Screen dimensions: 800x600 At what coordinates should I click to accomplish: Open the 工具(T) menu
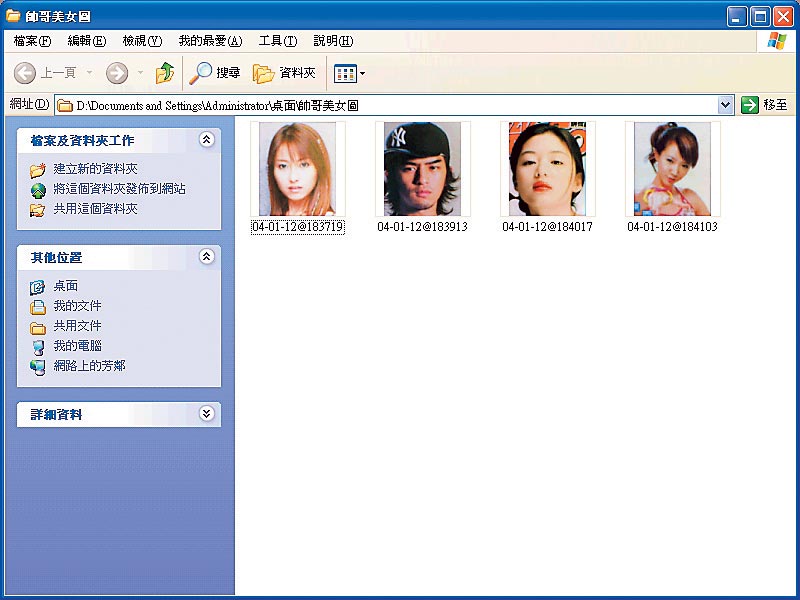point(278,41)
